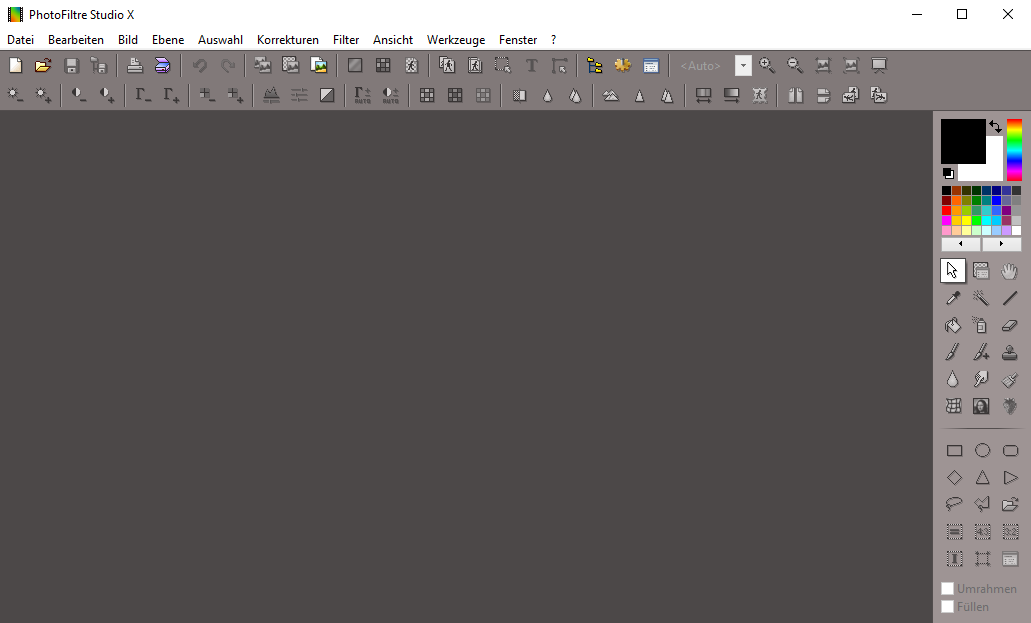Choose the Rounded rectangle selection shape
Image resolution: width=1031 pixels, height=623 pixels.
1011,451
